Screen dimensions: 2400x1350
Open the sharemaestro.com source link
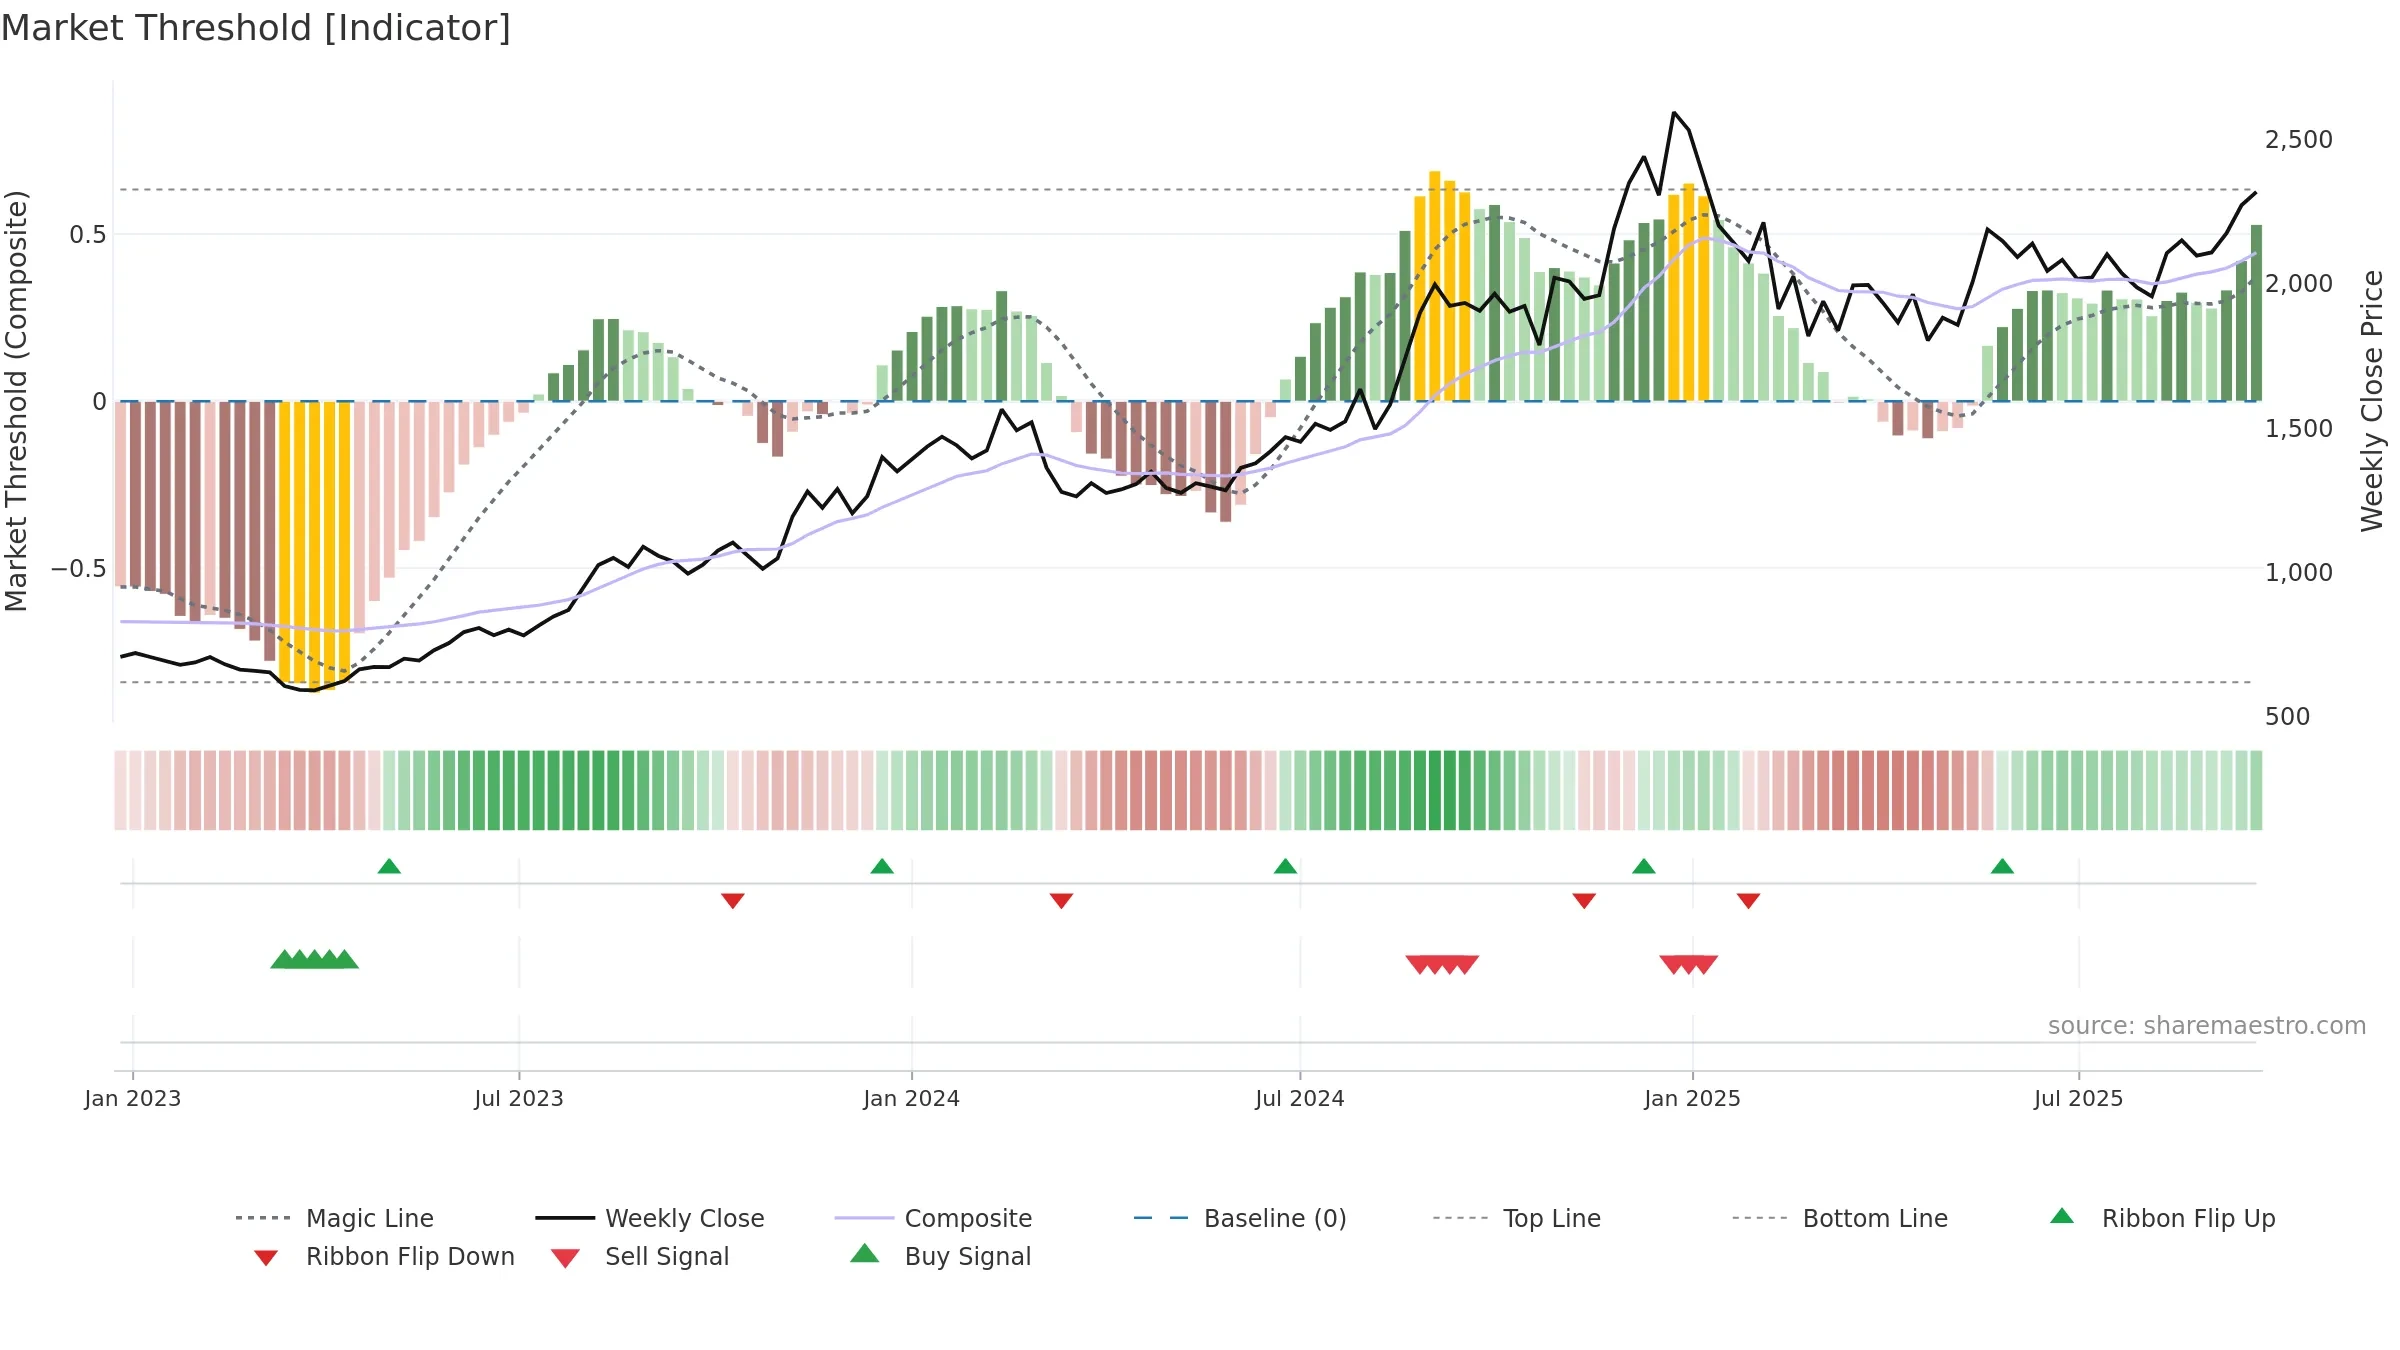(x=2207, y=1026)
